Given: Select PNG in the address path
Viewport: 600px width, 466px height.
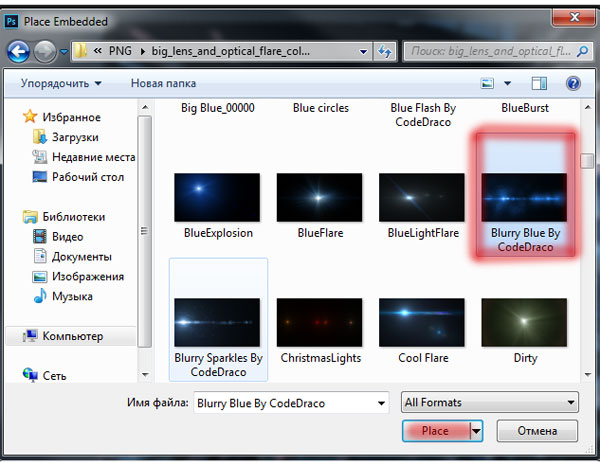Looking at the screenshot, I should 120,51.
